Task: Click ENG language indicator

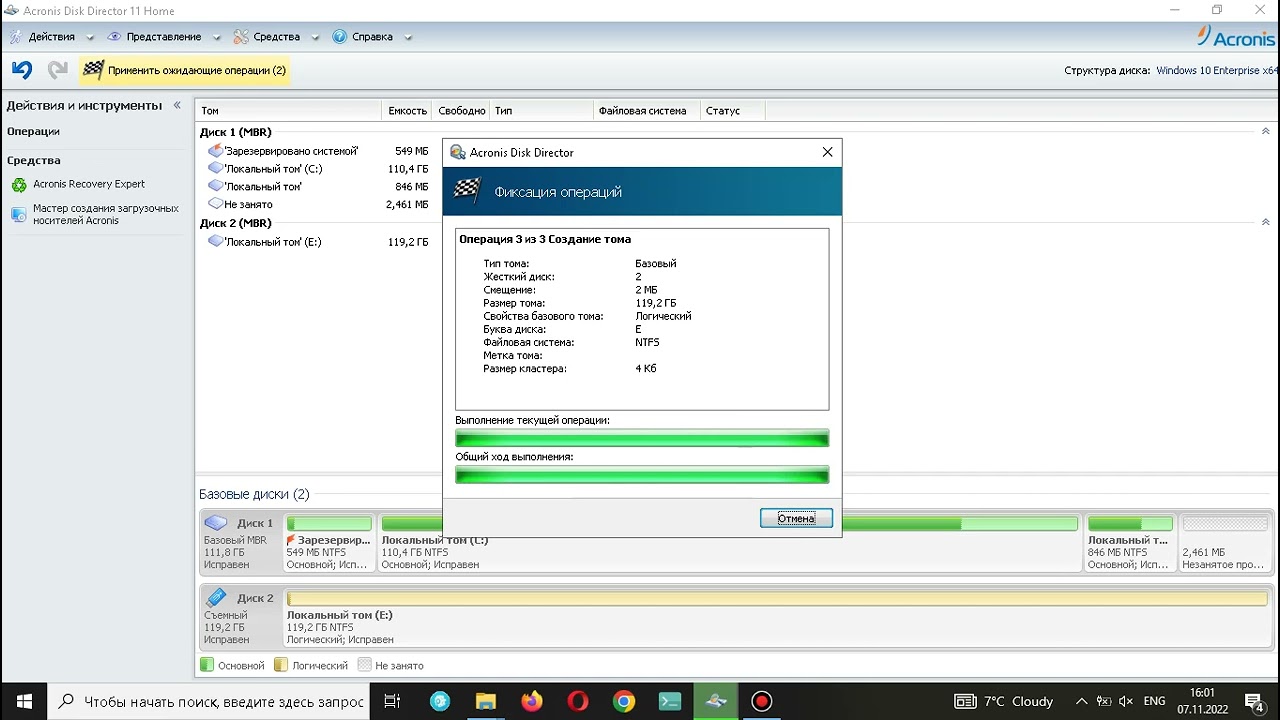Action: (1154, 701)
